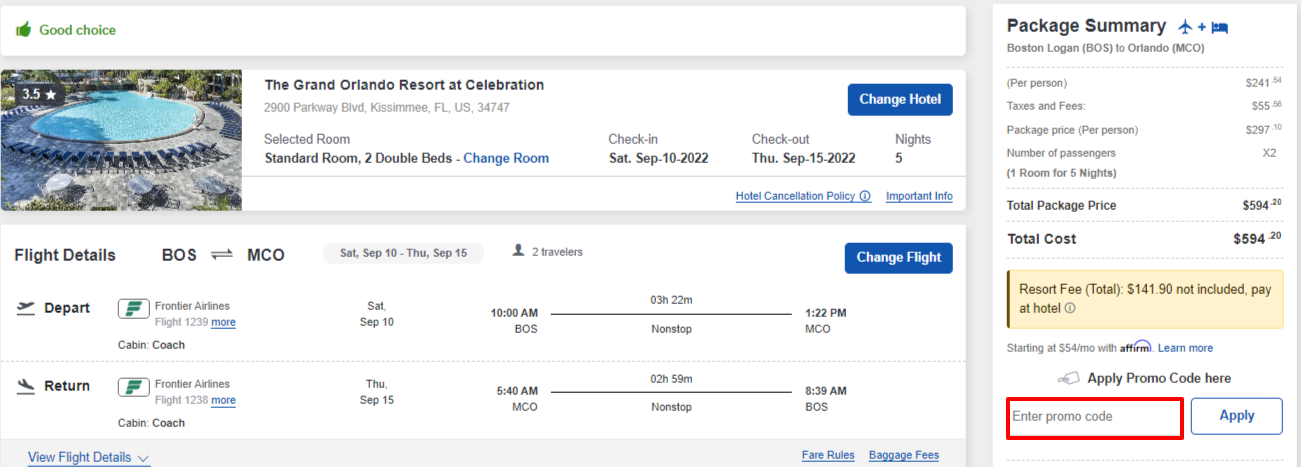1301x467 pixels.
Task: Click the Check-in date Sat. Sep-10-2022
Action: (661, 158)
